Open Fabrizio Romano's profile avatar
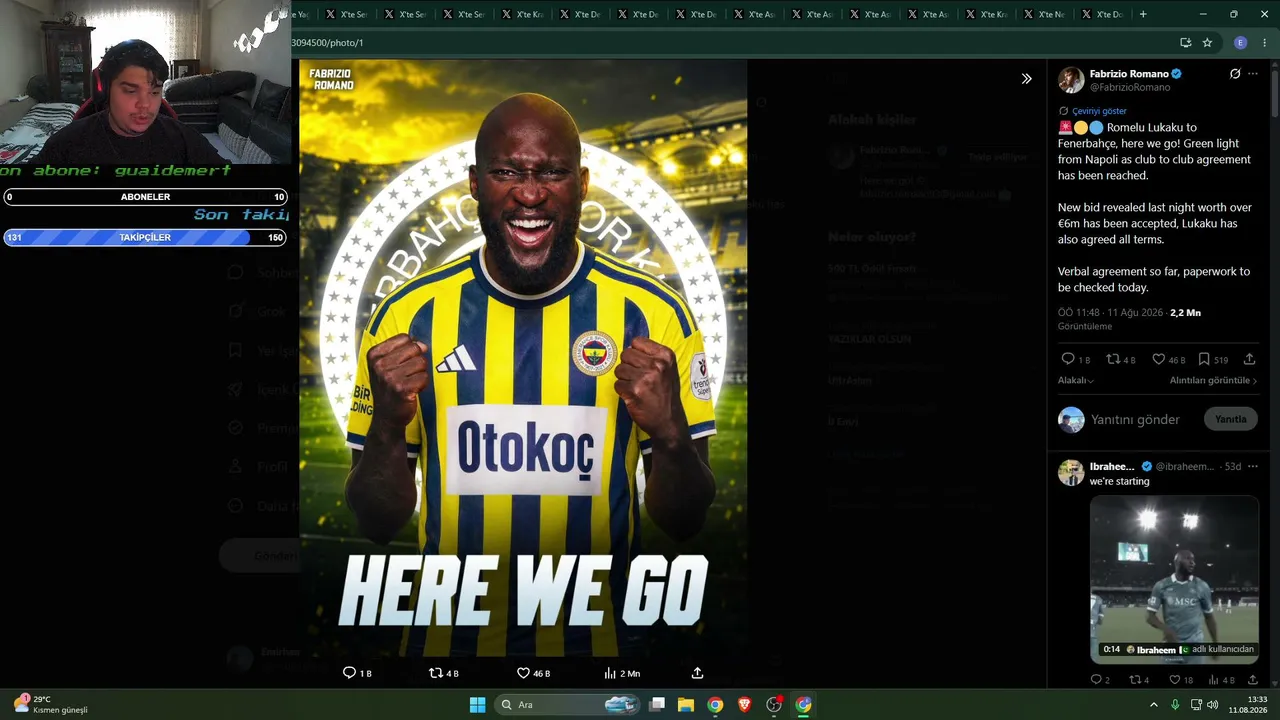Image resolution: width=1280 pixels, height=720 pixels. tap(1071, 80)
